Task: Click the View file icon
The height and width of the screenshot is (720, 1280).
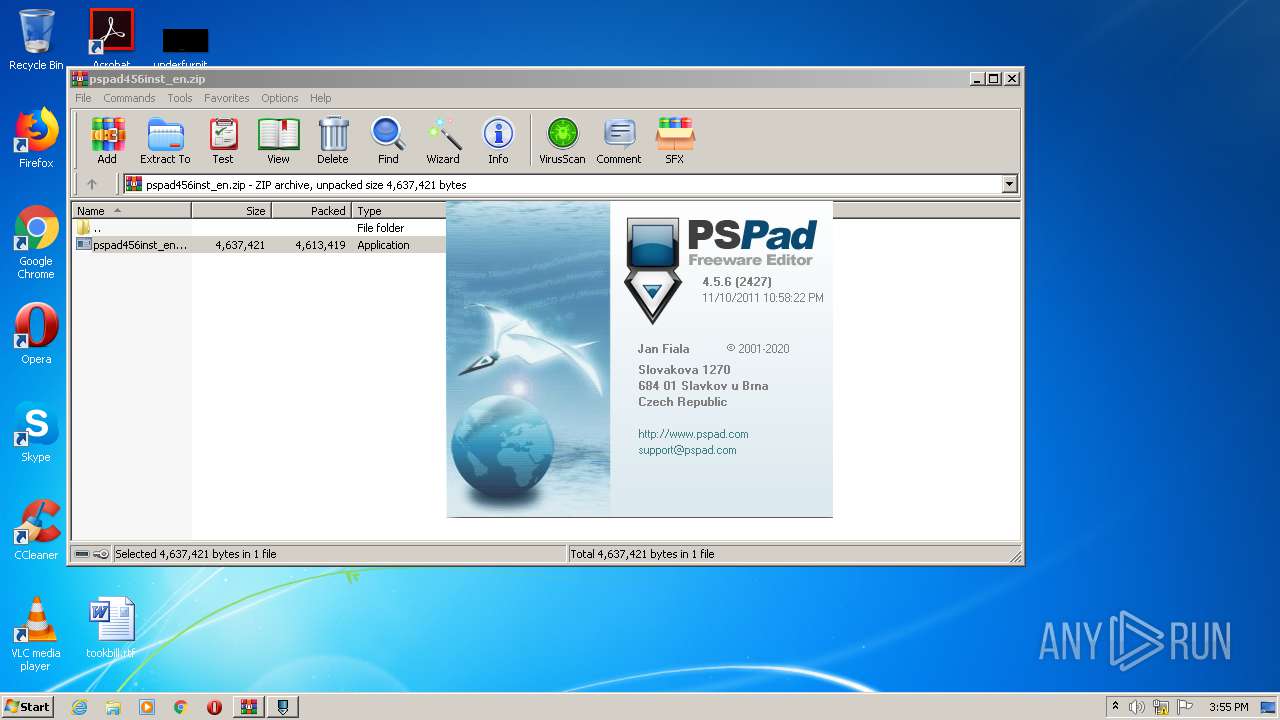Action: click(278, 140)
